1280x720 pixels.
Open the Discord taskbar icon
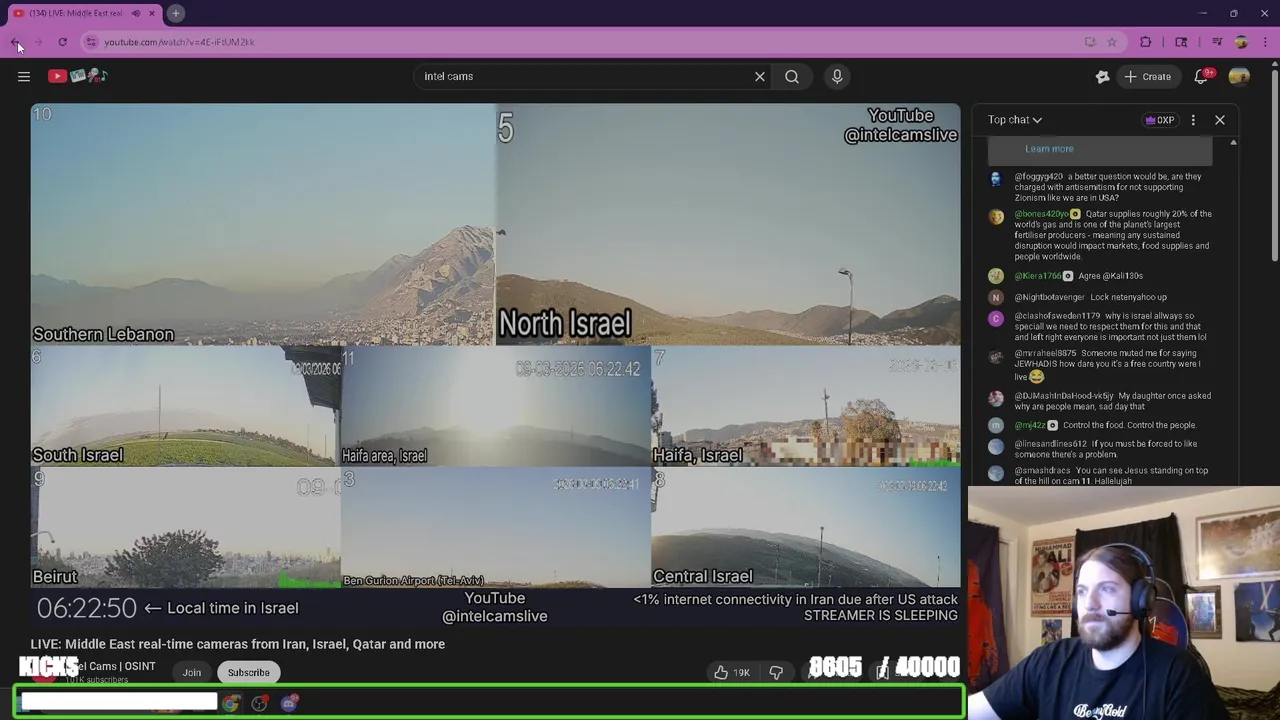coord(289,703)
